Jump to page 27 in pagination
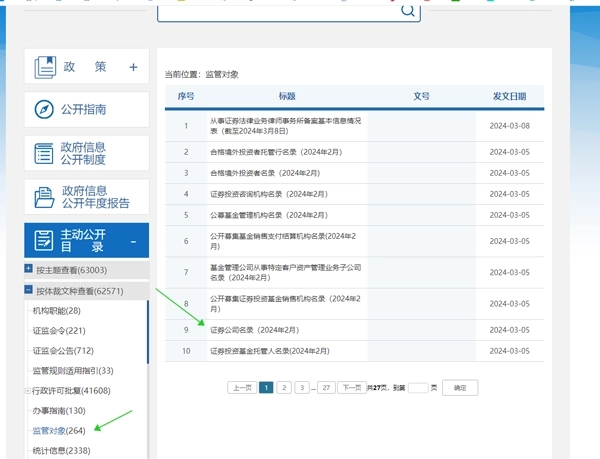The image size is (600, 459). [326, 387]
